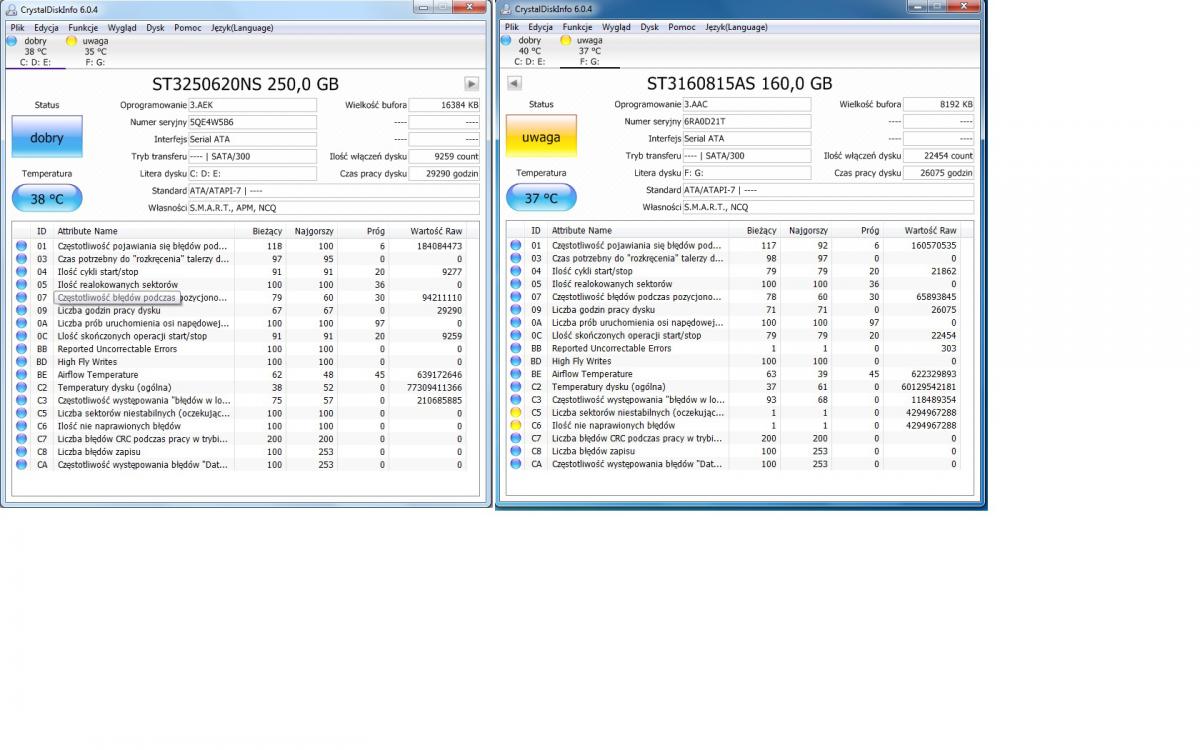Open Wygląd menu in ST3160815AS window
1200x750 pixels.
pos(617,27)
